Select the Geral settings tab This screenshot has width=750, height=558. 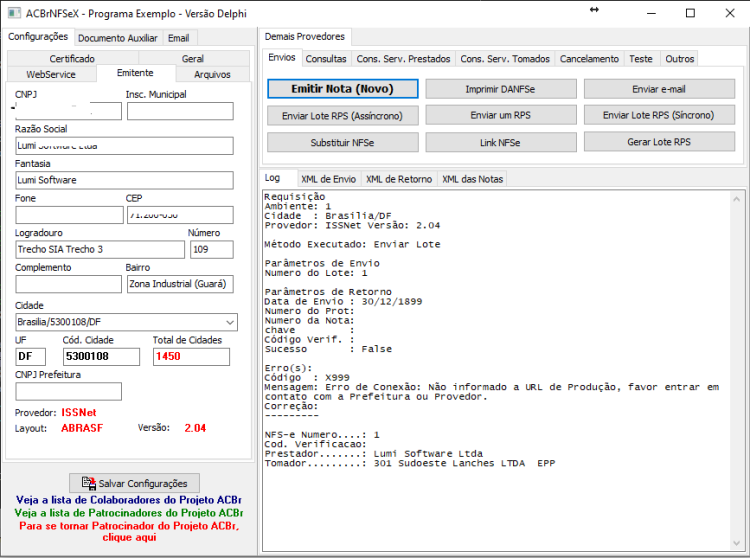[193, 58]
